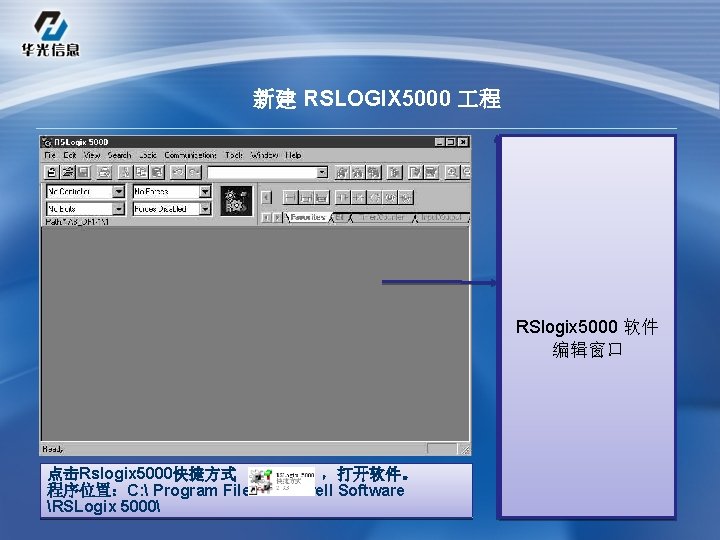Click the middle binoculars Find Next icon
This screenshot has height=540, width=720.
(x=358, y=172)
